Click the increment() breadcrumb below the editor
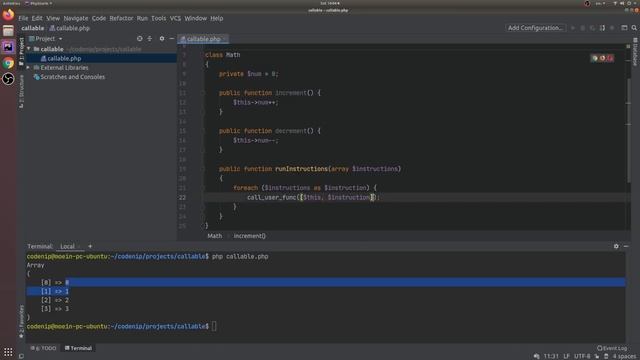 tap(249, 236)
